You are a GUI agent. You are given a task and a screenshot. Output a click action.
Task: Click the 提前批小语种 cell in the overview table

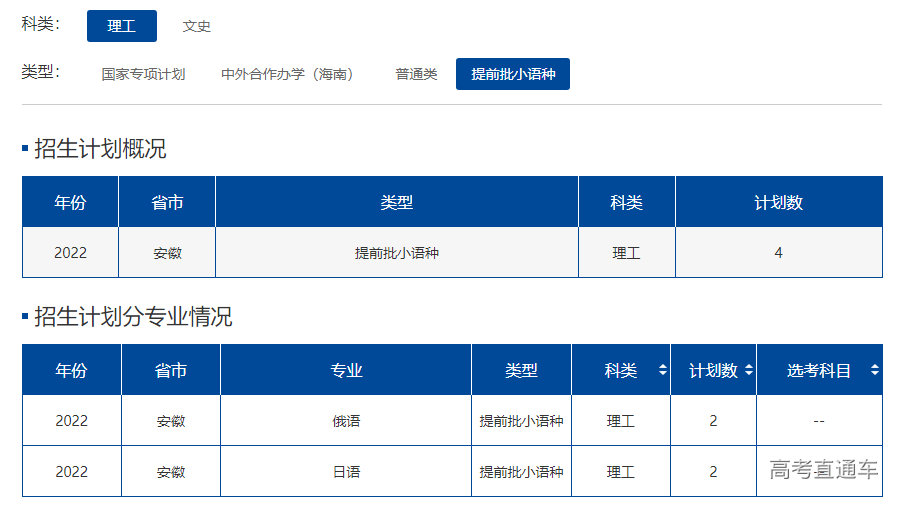coord(397,253)
